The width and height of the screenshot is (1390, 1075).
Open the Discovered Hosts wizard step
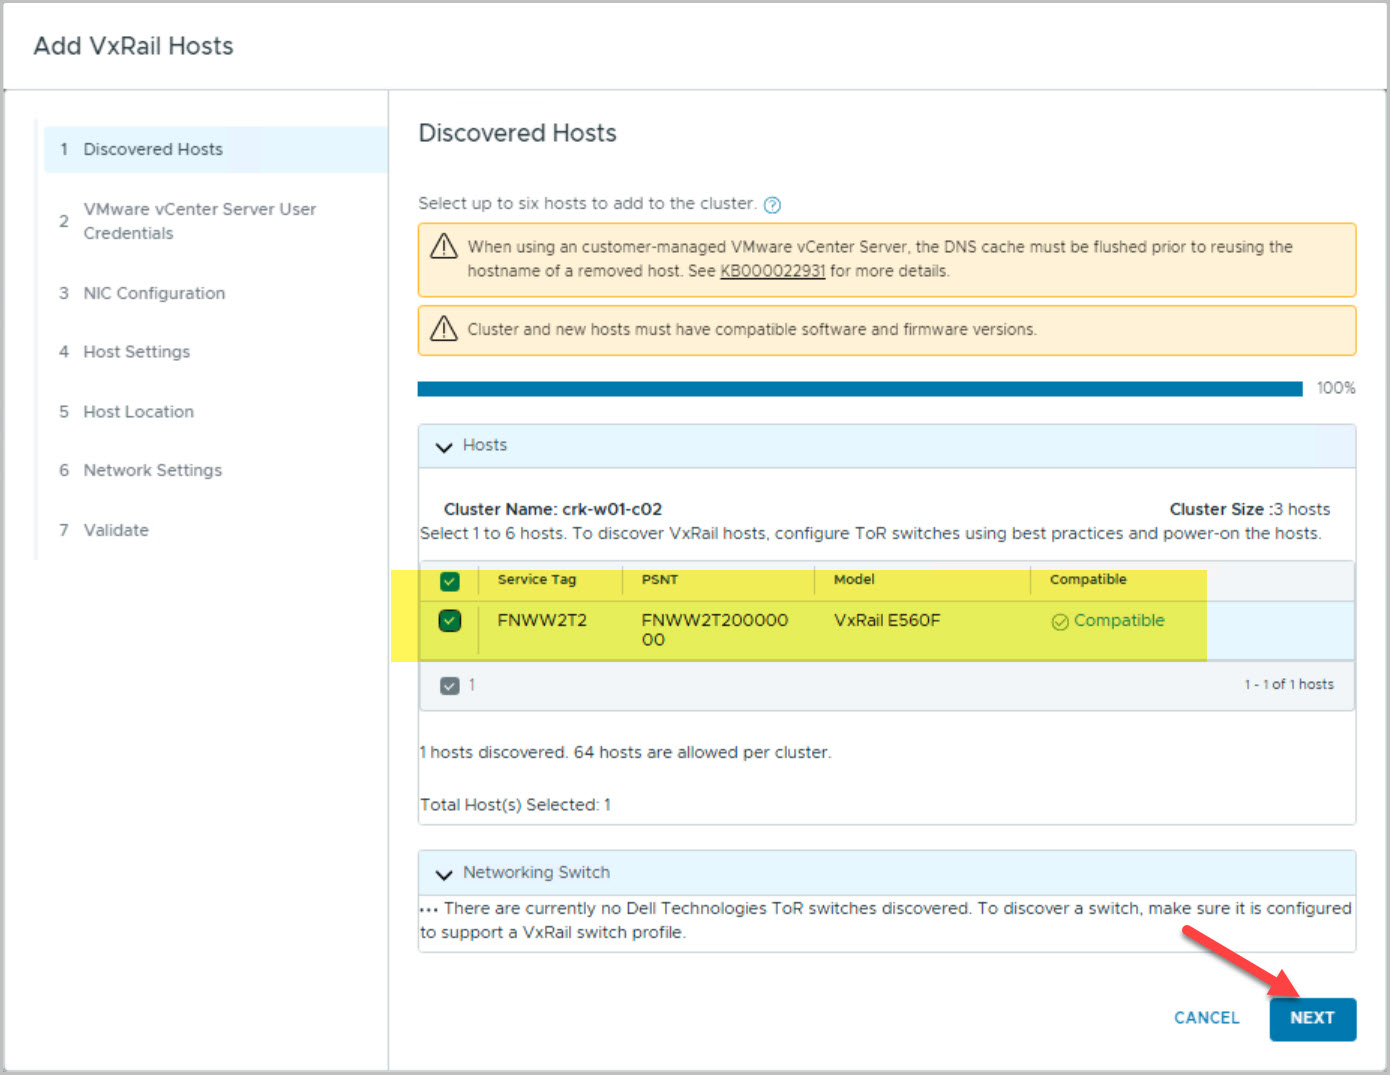(153, 149)
